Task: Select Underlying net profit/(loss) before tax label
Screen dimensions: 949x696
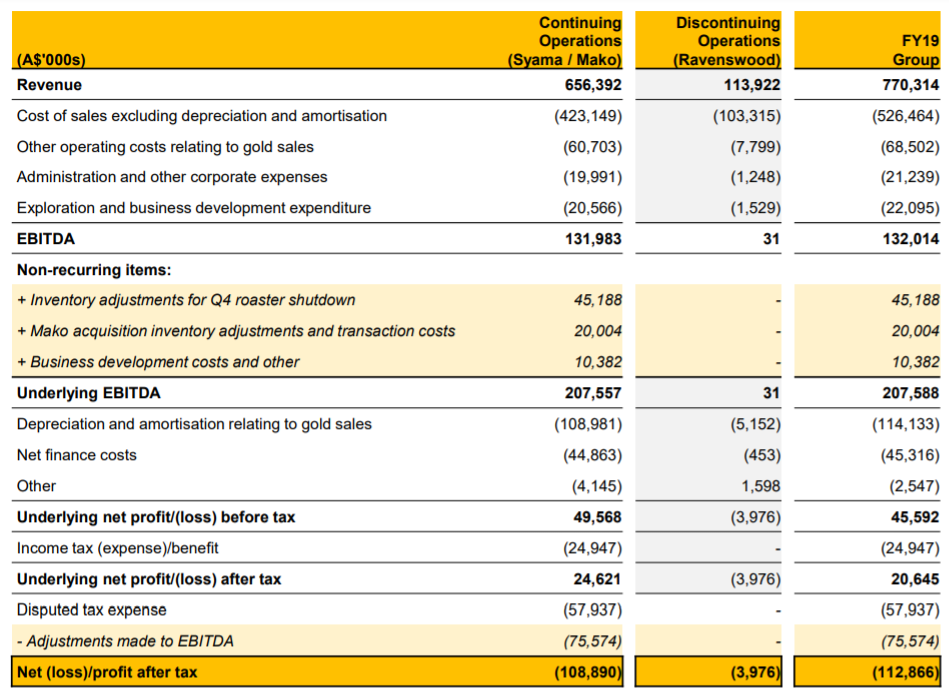Action: [156, 517]
